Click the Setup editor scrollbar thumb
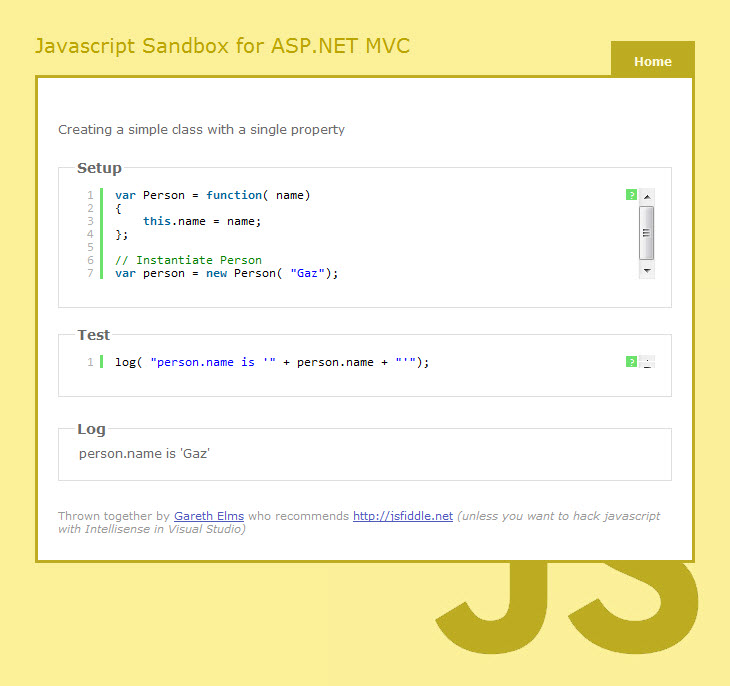The height and width of the screenshot is (686, 730). [x=647, y=233]
